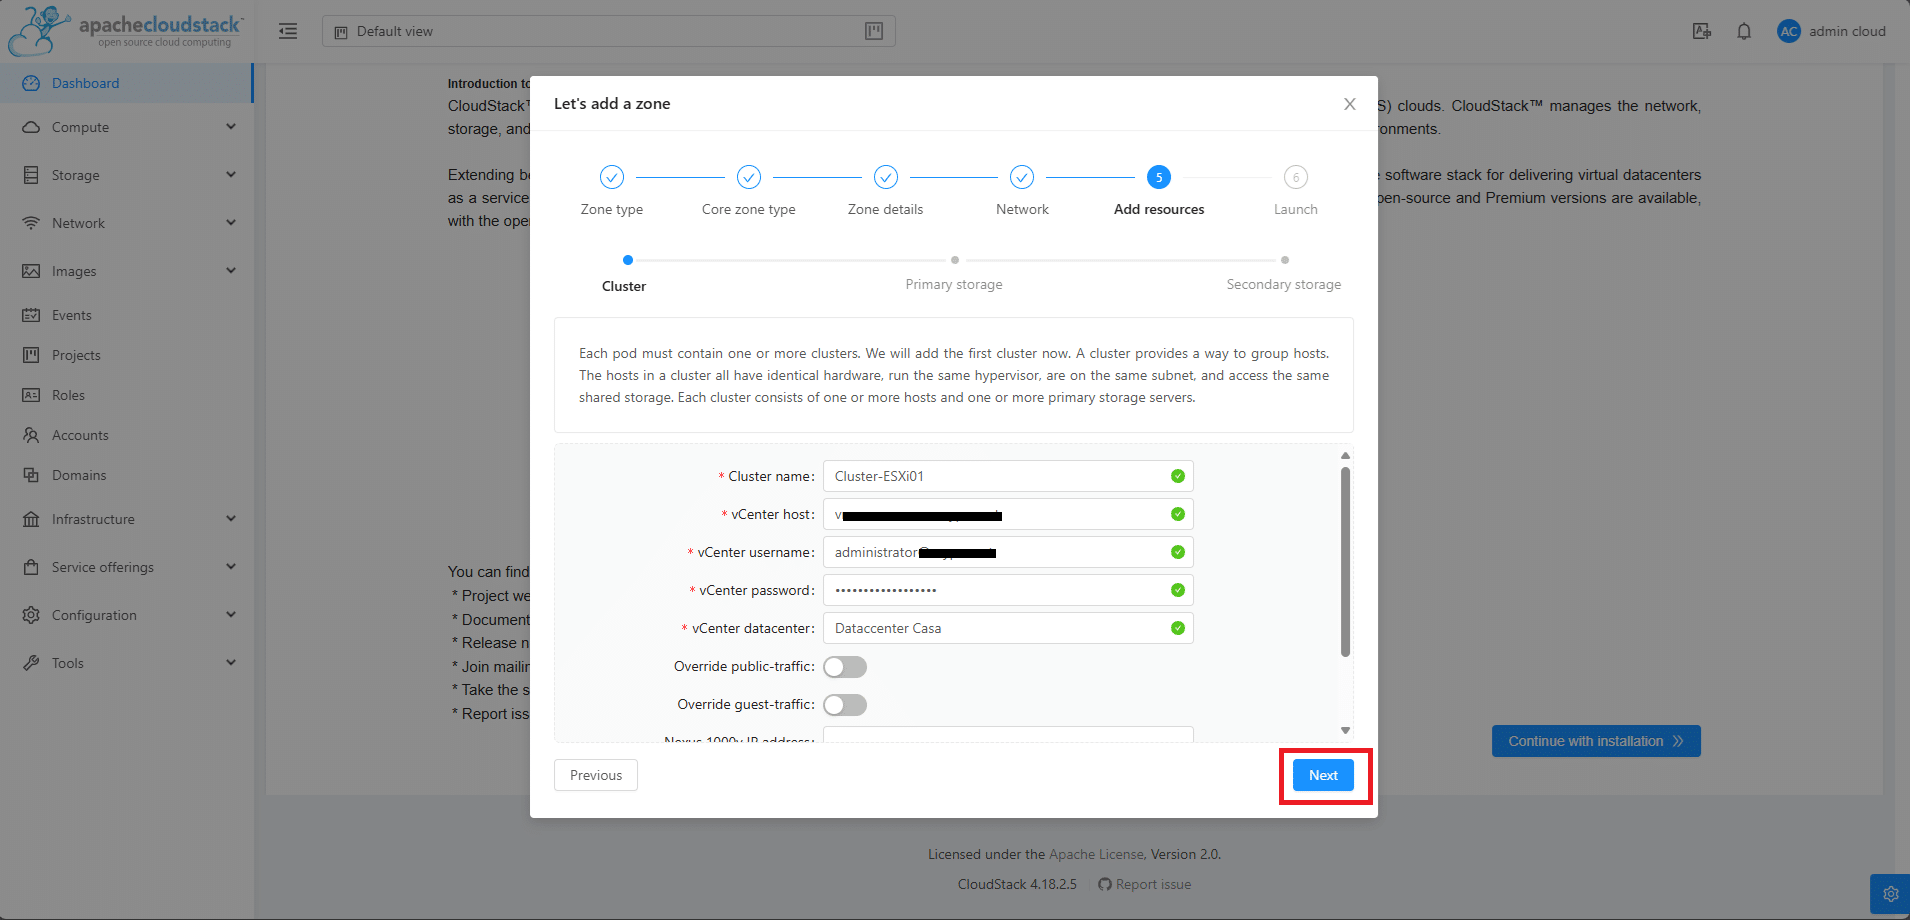Click the Service offerings bag icon
This screenshot has width=1910, height=920.
pyautogui.click(x=31, y=567)
